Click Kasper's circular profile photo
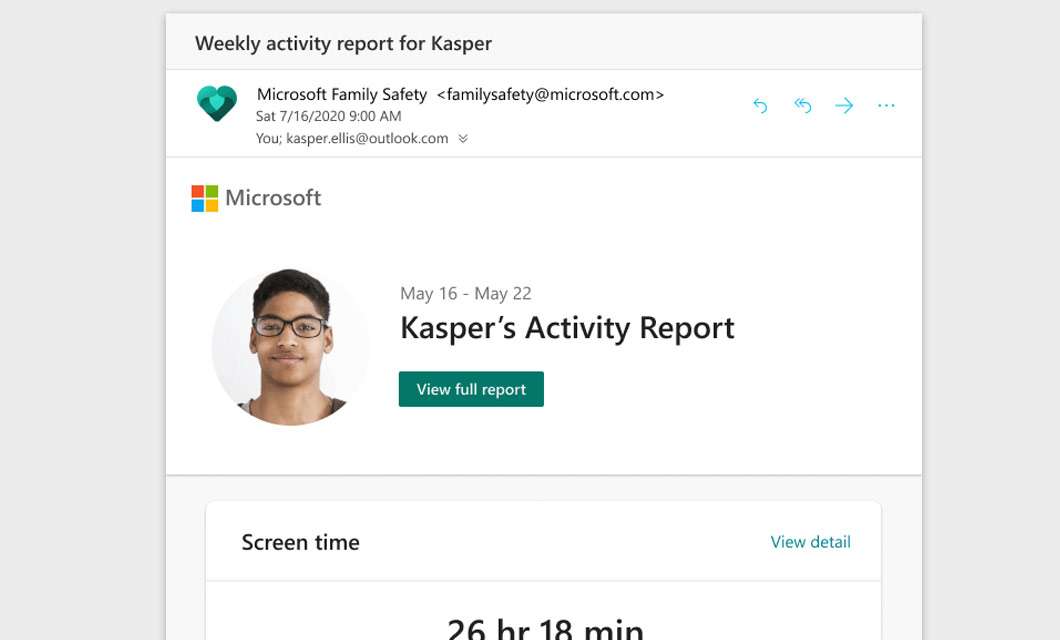 coord(290,346)
